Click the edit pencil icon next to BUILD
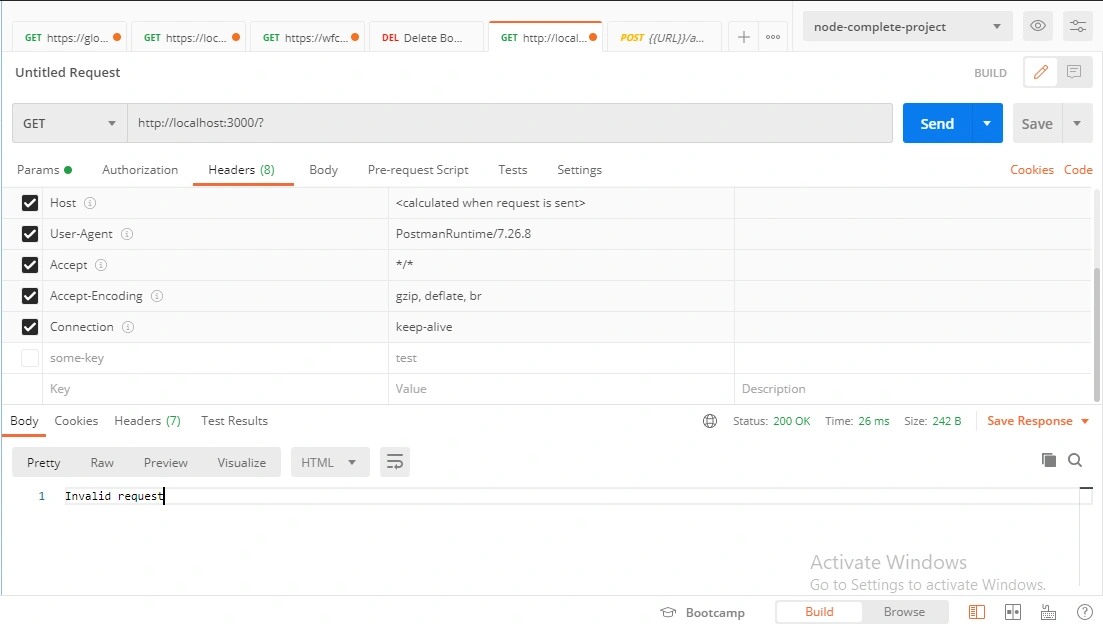 pos(1040,72)
